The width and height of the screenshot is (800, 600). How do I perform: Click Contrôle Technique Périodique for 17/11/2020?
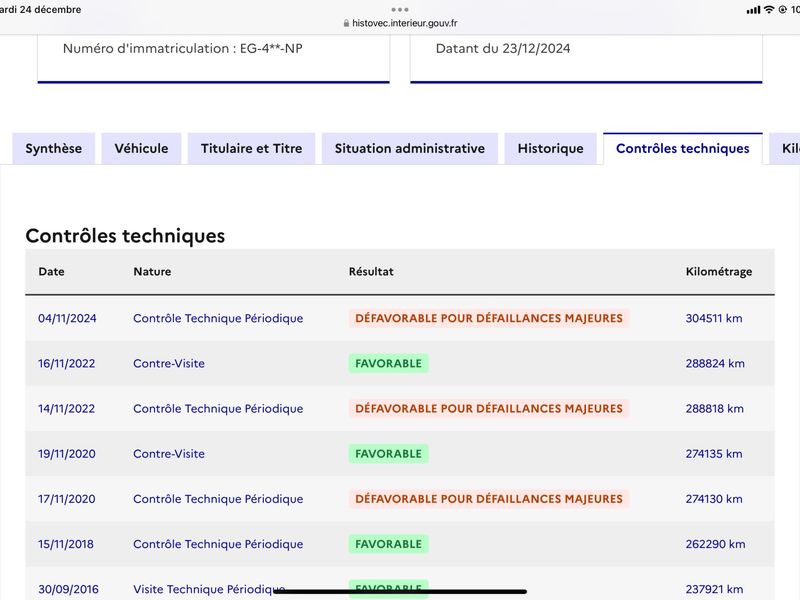pos(218,499)
